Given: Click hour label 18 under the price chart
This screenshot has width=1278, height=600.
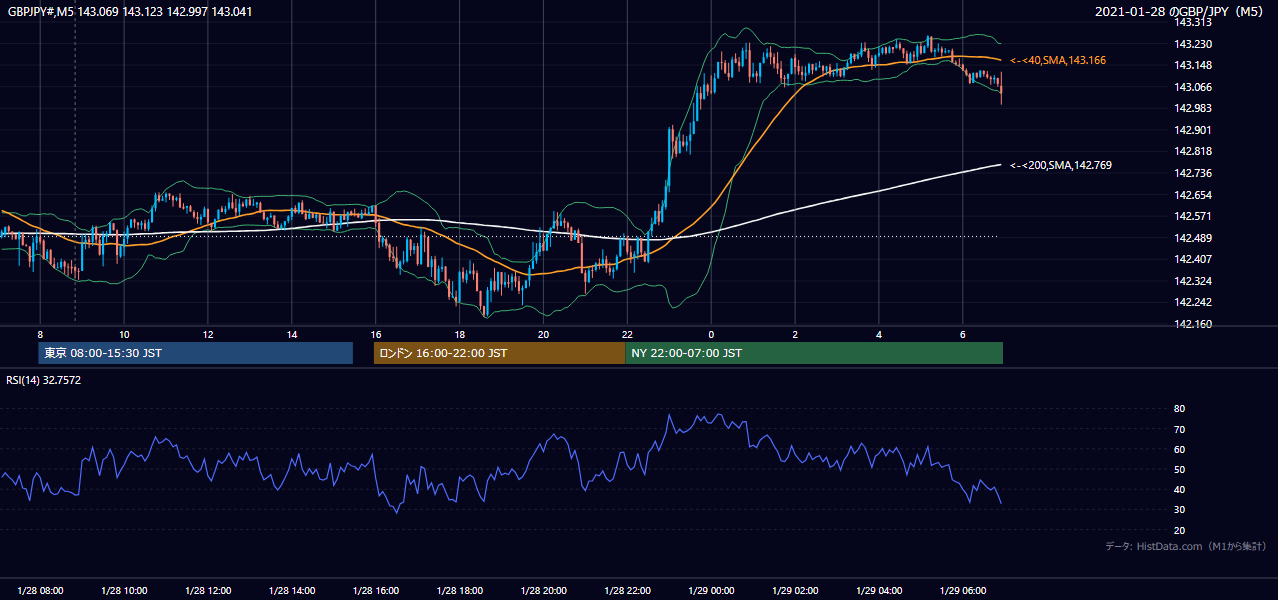Looking at the screenshot, I should pyautogui.click(x=459, y=334).
